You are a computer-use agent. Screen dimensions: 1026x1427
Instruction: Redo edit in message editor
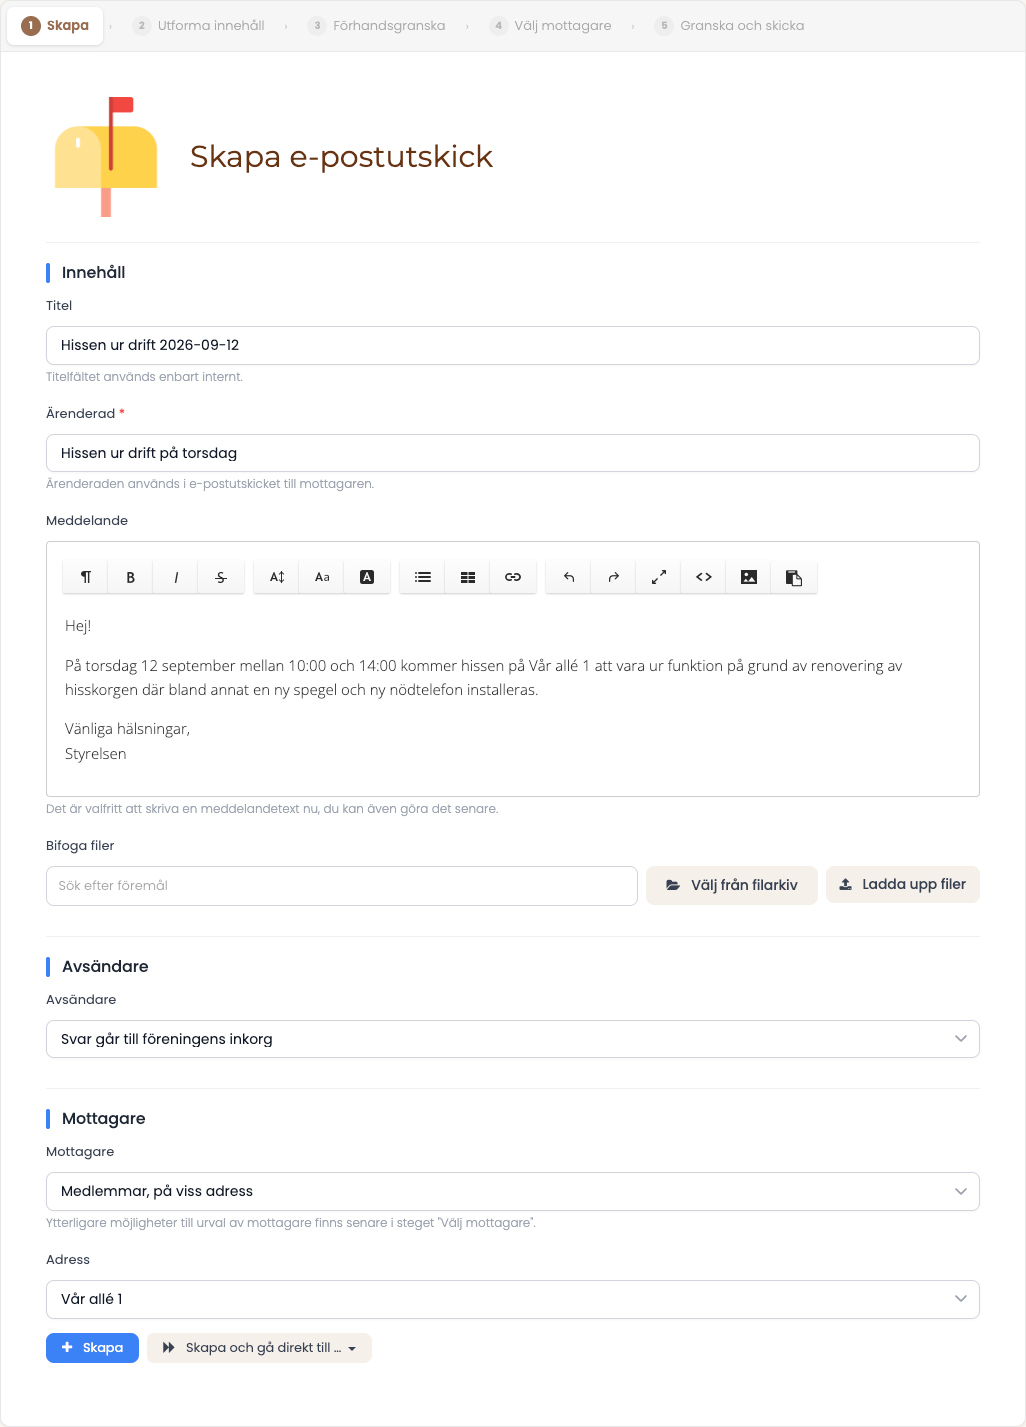[x=614, y=577]
